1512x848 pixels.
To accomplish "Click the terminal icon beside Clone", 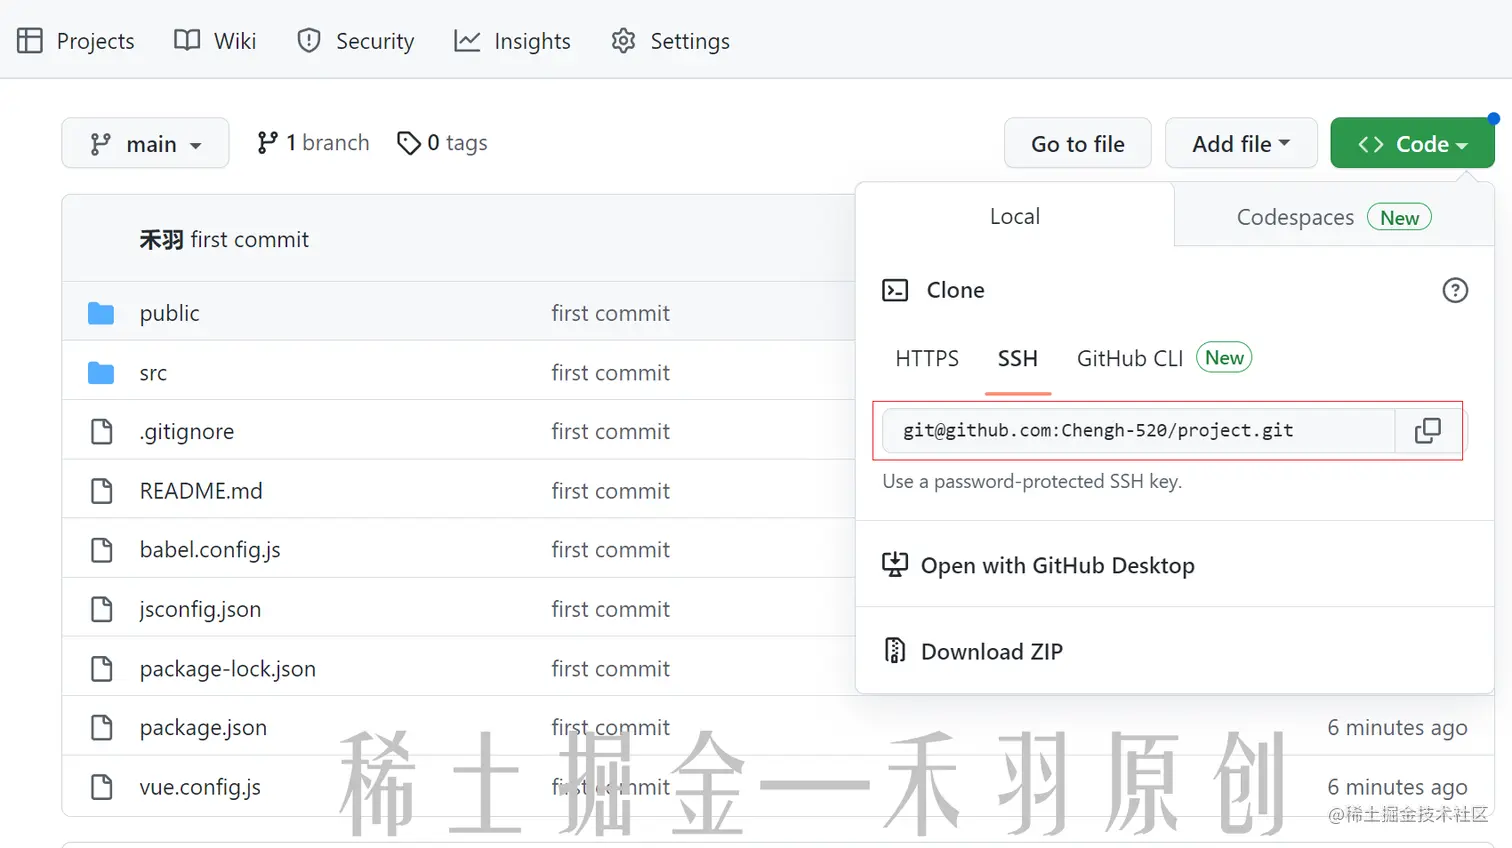I will click(895, 290).
